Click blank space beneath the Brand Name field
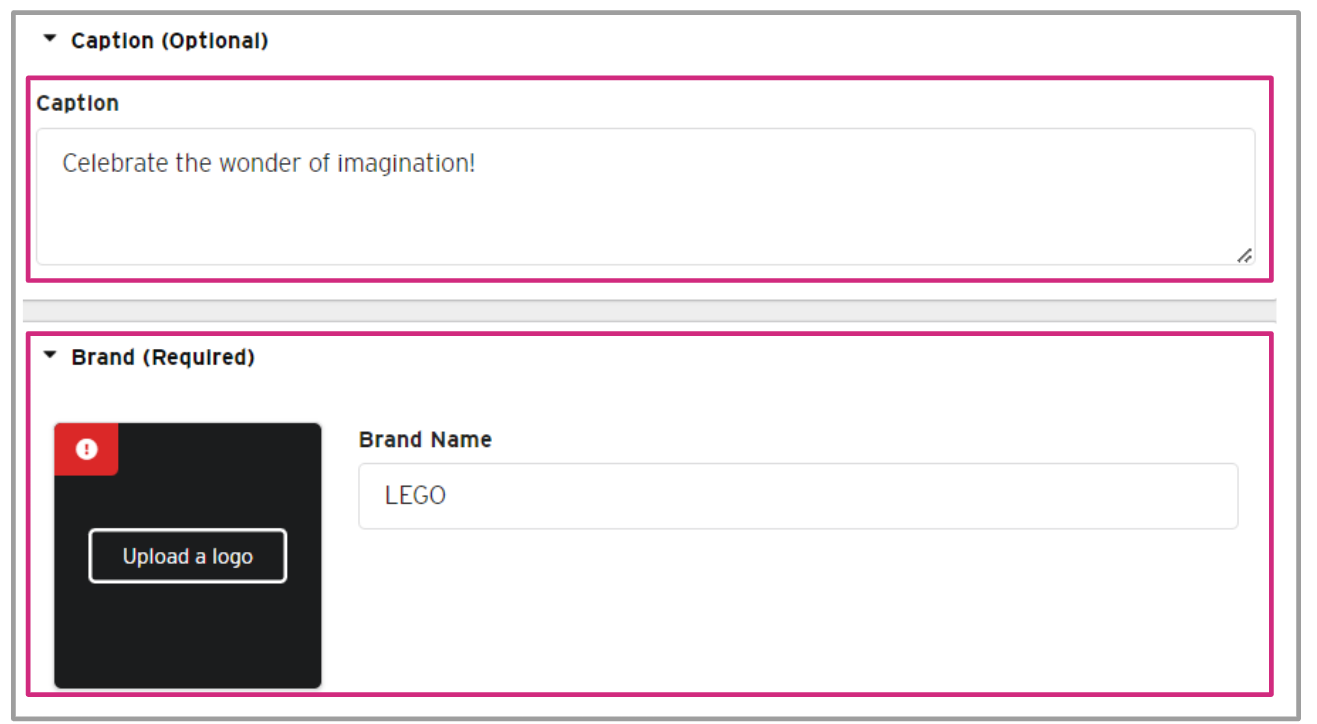 pyautogui.click(x=798, y=610)
